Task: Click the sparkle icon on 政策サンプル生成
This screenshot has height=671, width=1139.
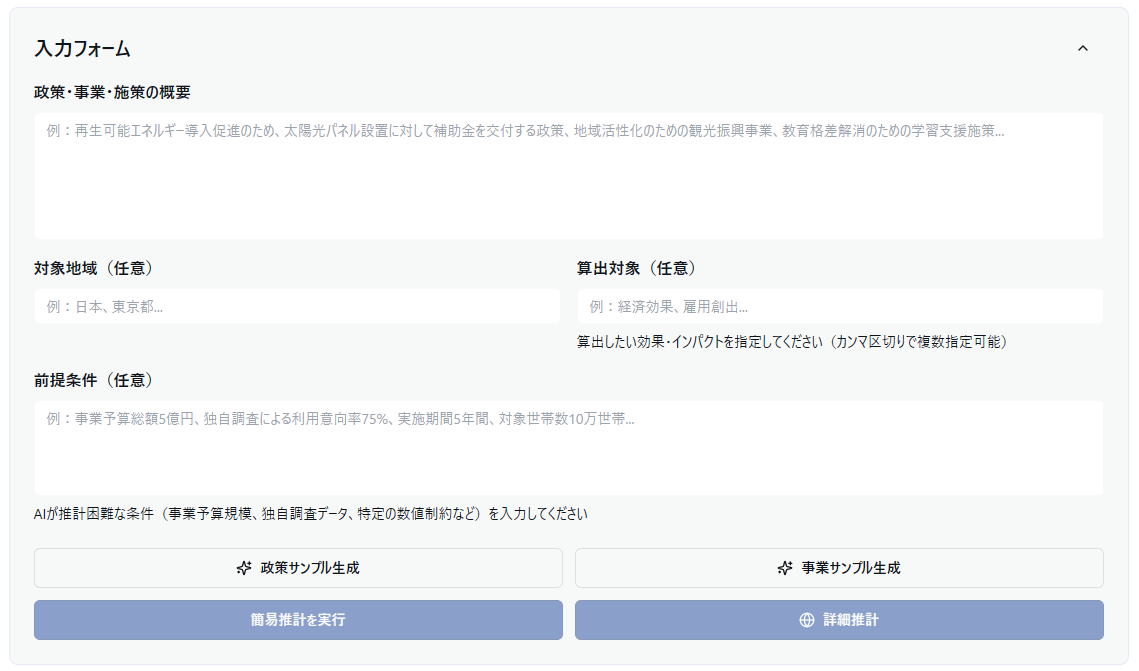Action: pyautogui.click(x=243, y=568)
